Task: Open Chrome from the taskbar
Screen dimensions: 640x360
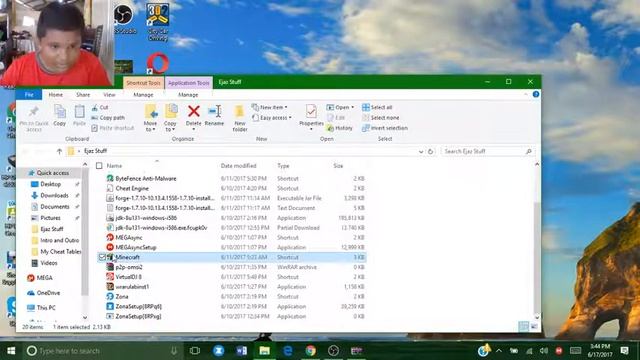Action: pyautogui.click(x=311, y=351)
